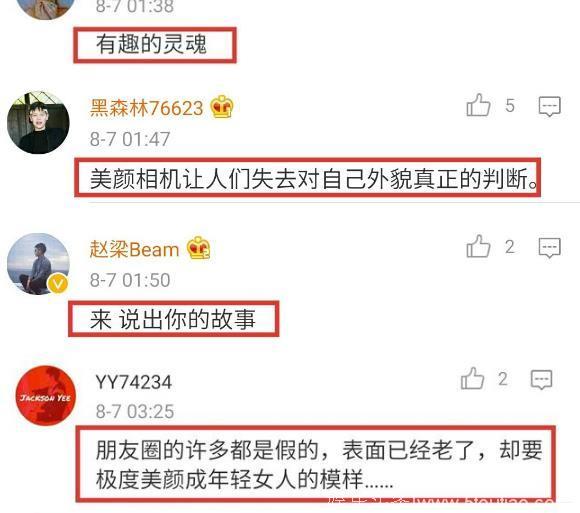The height and width of the screenshot is (513, 580).
Task: Tap username YY74234
Action: (134, 382)
